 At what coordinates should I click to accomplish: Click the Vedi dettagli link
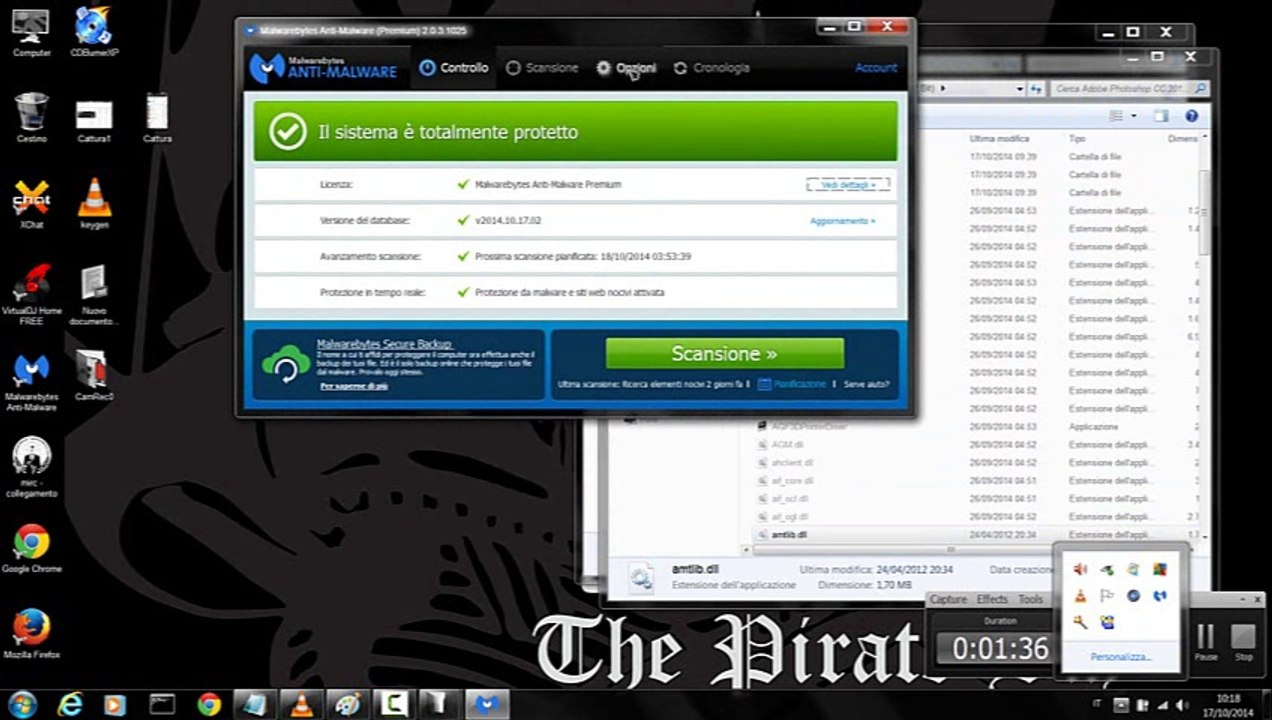848,185
